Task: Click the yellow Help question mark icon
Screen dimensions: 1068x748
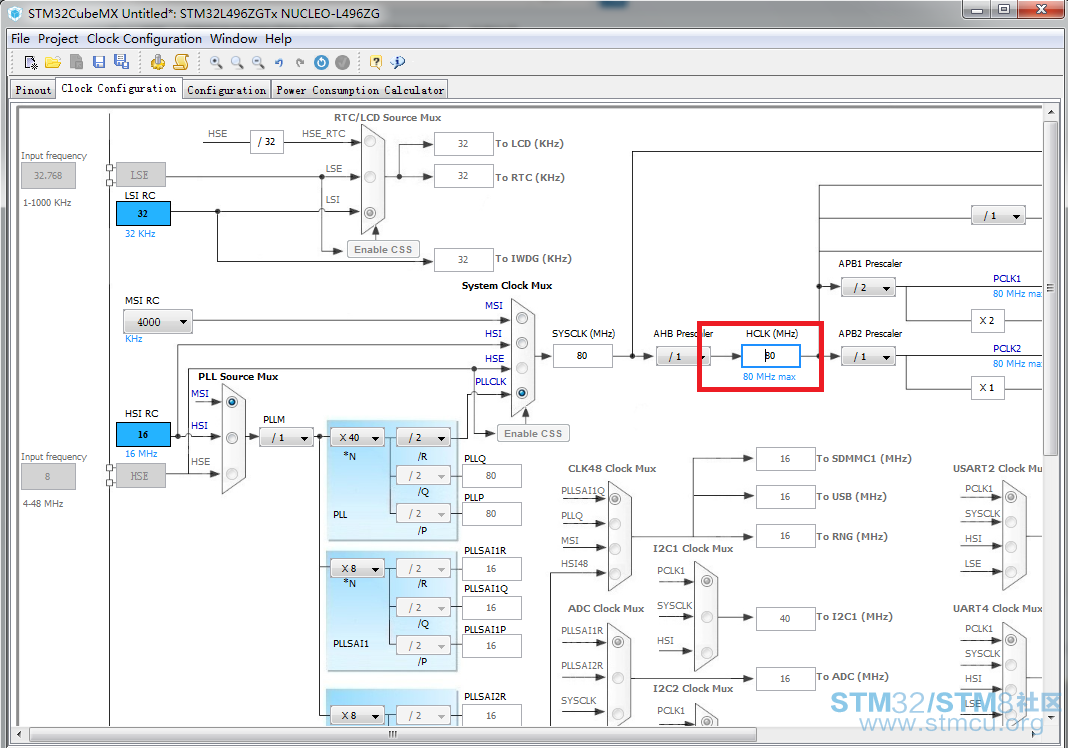Action: (x=375, y=63)
